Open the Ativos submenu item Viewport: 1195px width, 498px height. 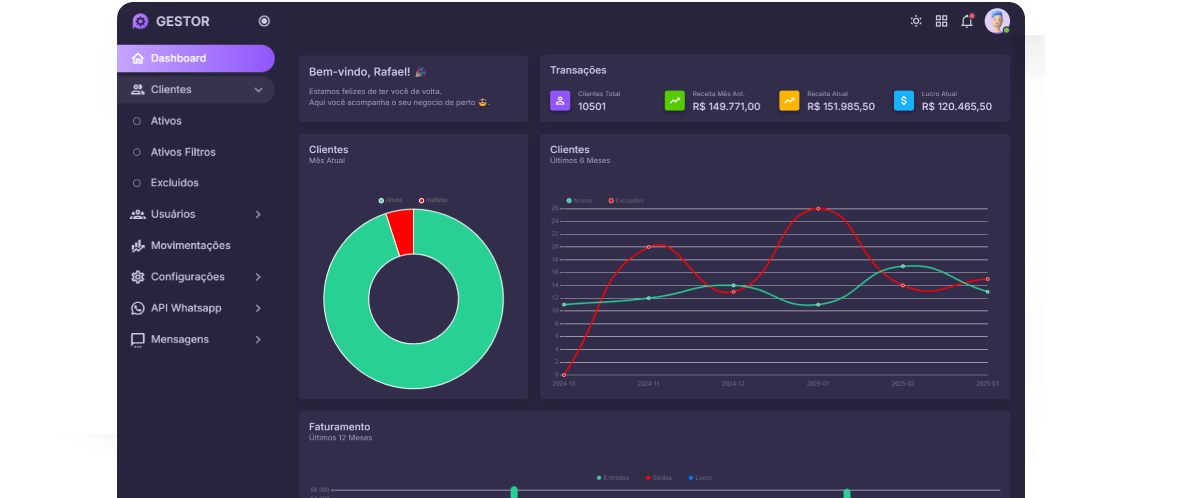tap(166, 121)
